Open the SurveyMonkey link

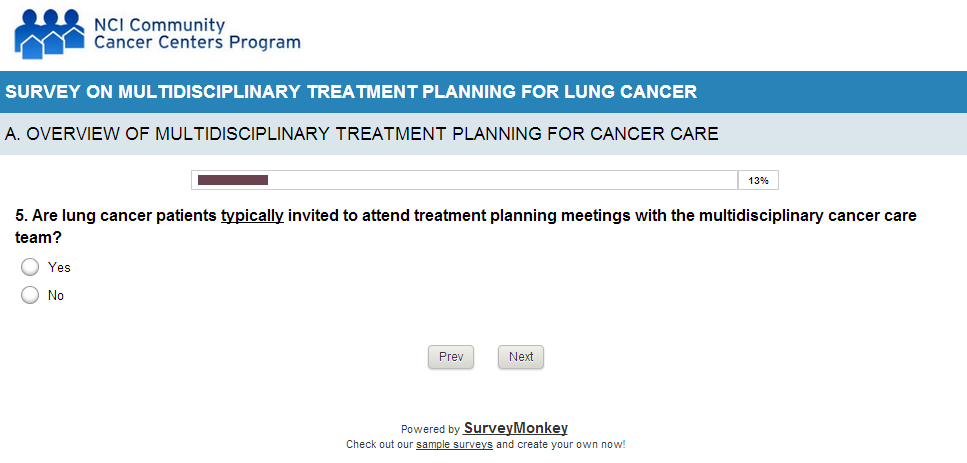click(515, 428)
